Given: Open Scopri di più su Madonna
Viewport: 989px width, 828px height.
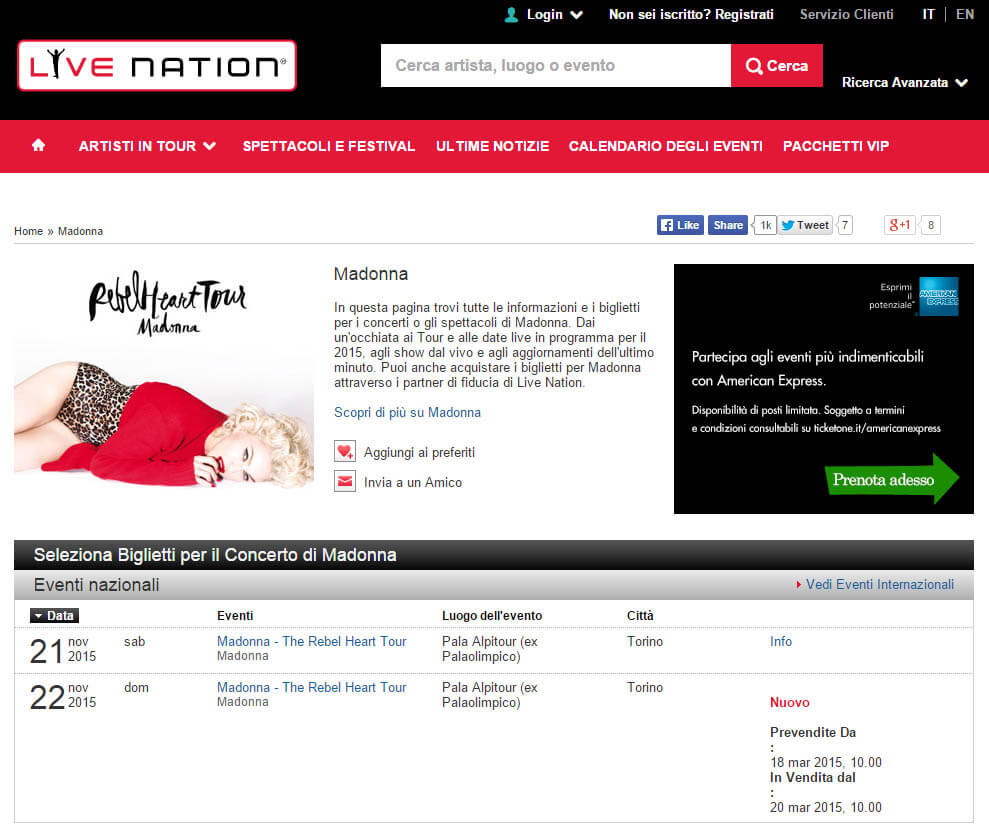Looking at the screenshot, I should click(x=407, y=412).
